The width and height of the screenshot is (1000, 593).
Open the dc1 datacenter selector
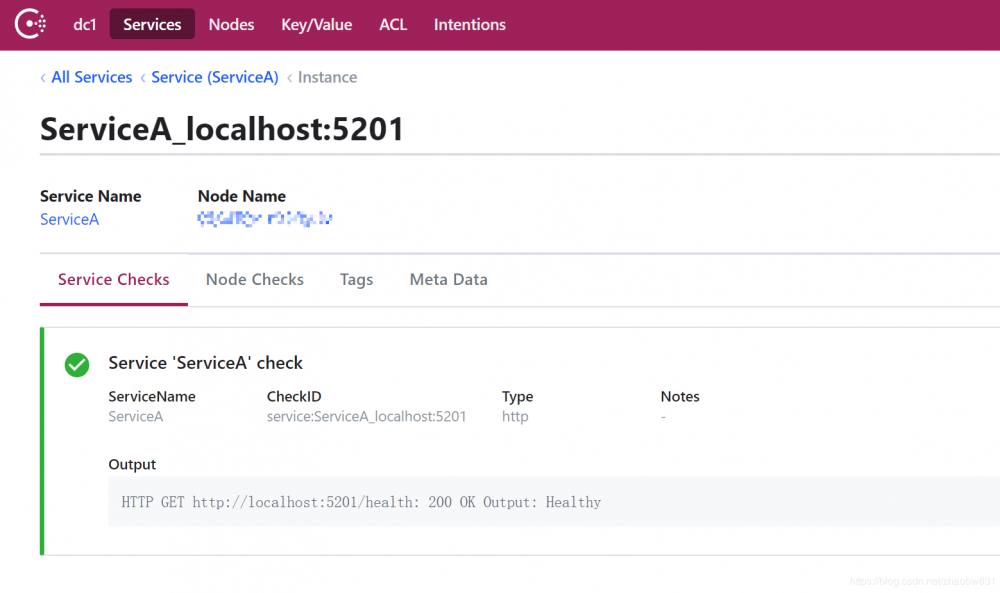pos(85,25)
